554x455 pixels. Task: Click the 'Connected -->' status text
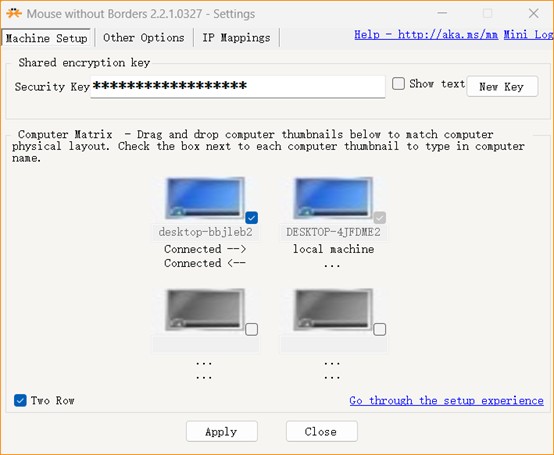205,249
